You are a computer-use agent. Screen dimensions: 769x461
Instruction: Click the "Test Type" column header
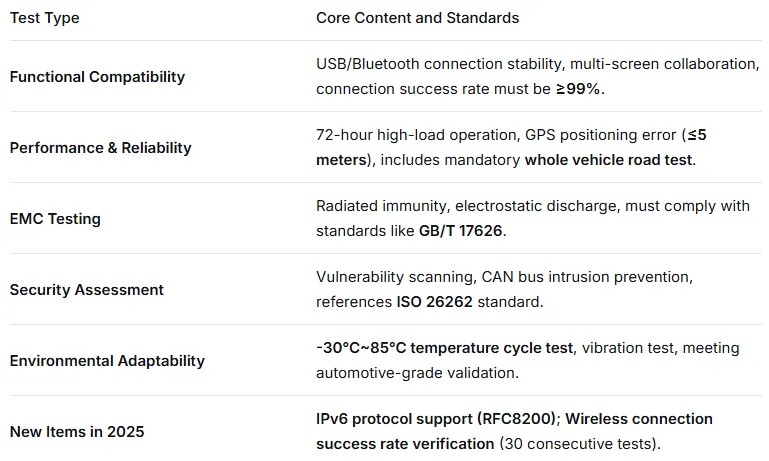click(x=45, y=18)
